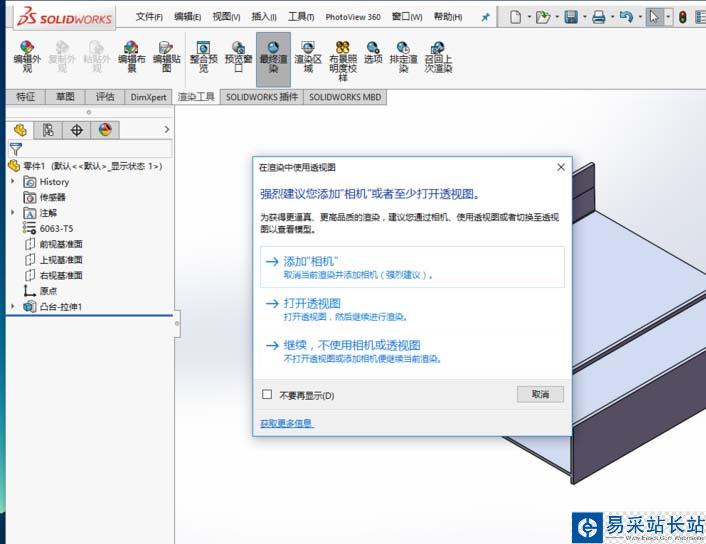Open the Preview Window tool

pos(238,57)
